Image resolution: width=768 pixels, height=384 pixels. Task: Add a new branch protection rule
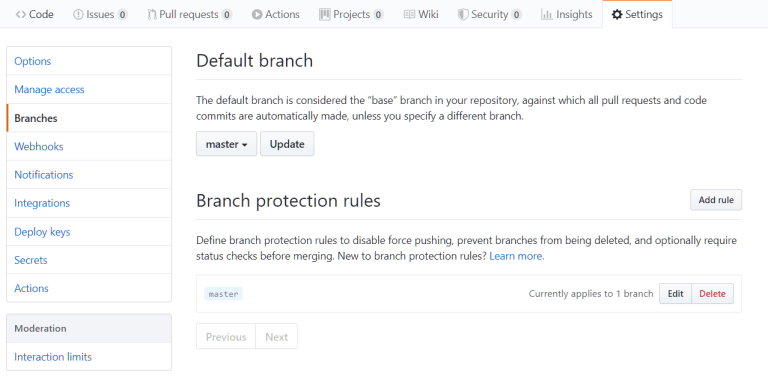(716, 200)
